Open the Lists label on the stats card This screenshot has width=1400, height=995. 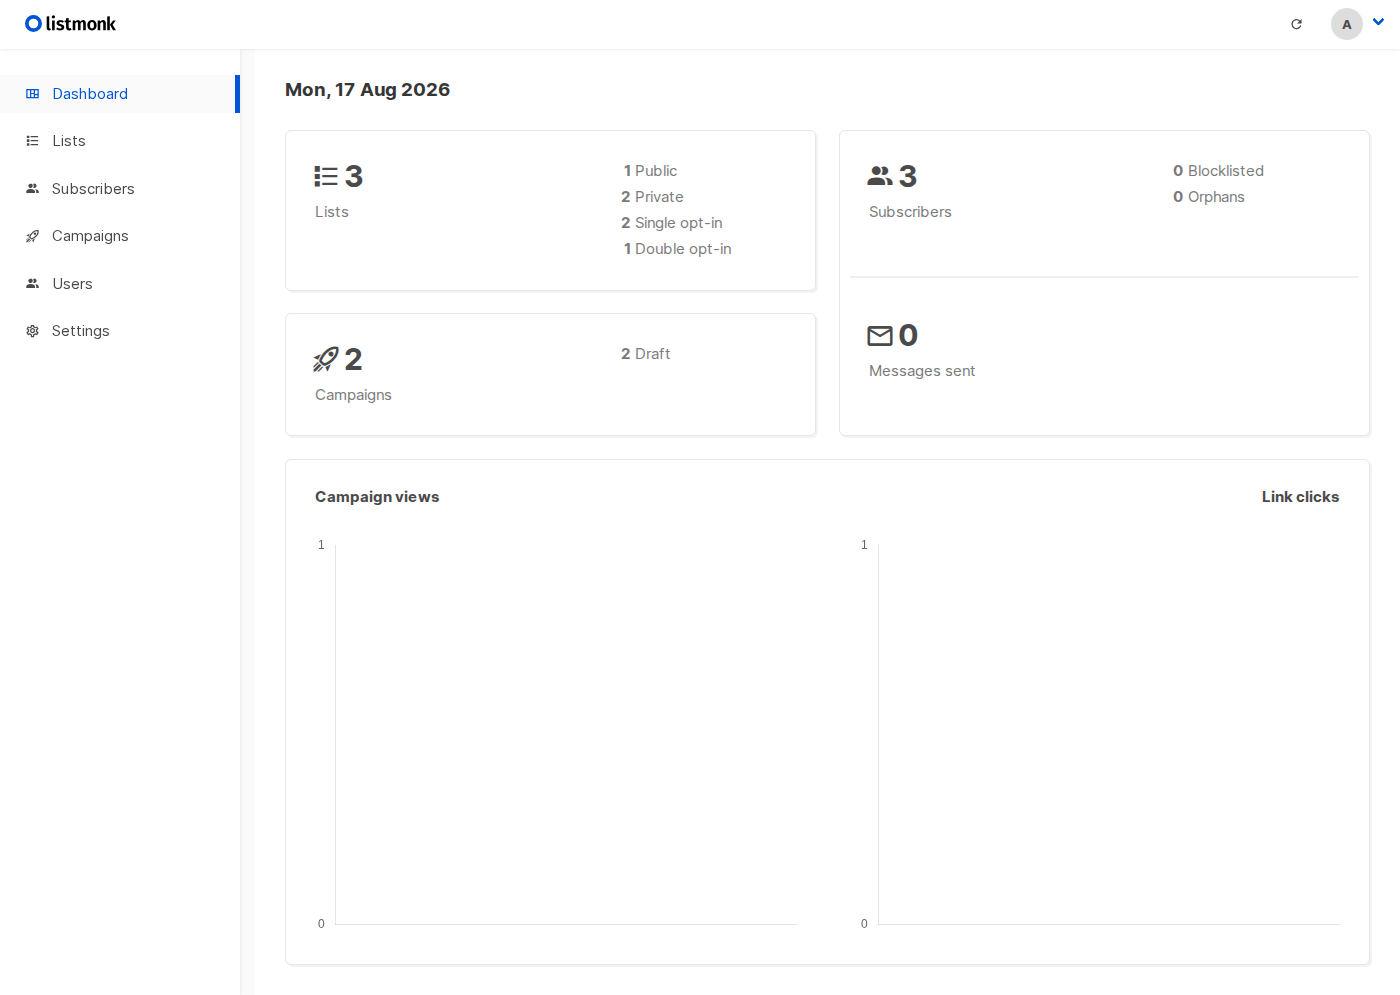[x=332, y=212]
